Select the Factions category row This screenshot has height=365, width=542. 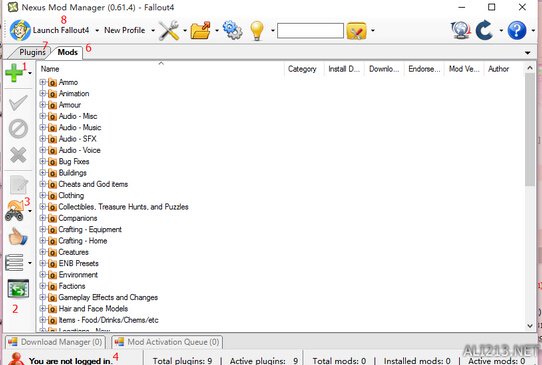pyautogui.click(x=72, y=286)
